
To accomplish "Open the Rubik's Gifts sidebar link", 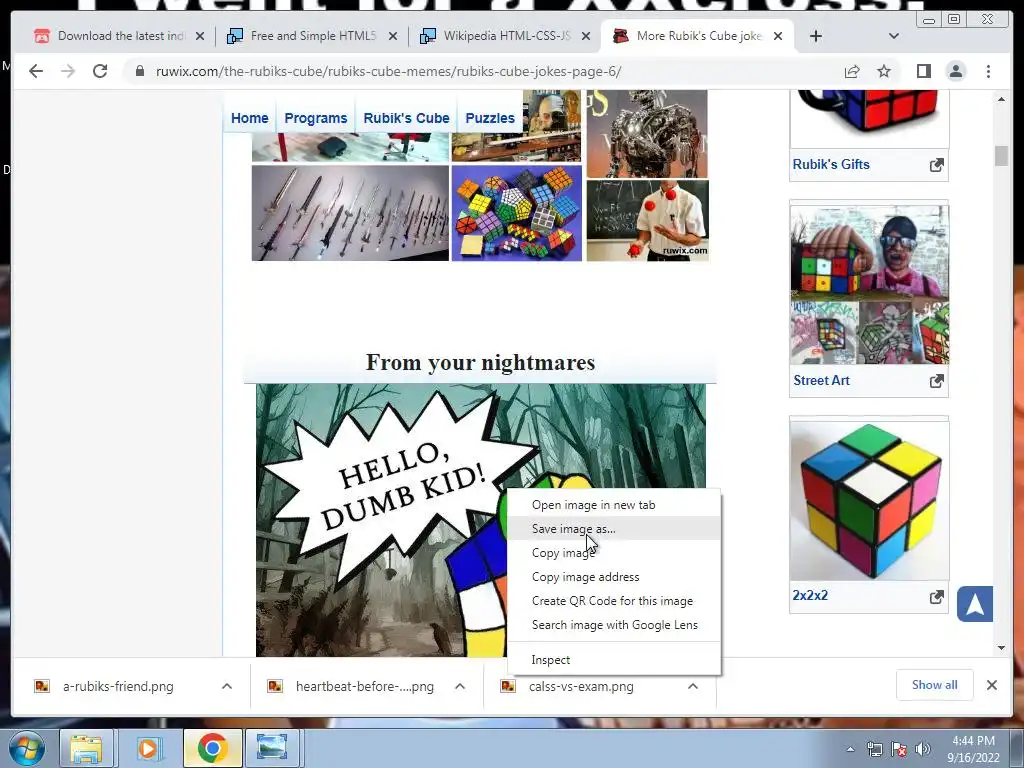I will 831,165.
